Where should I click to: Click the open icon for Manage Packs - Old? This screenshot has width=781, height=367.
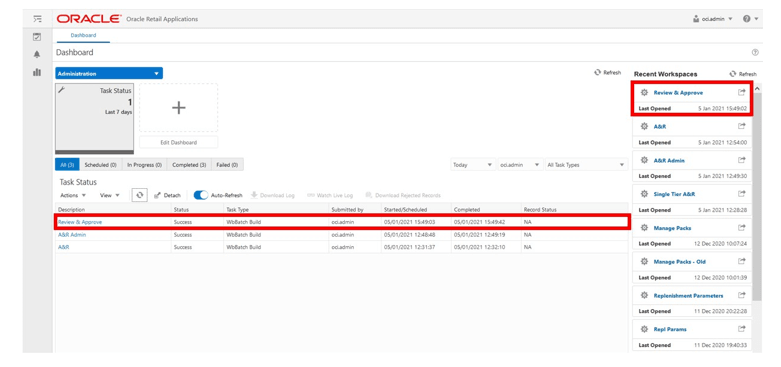pos(741,261)
